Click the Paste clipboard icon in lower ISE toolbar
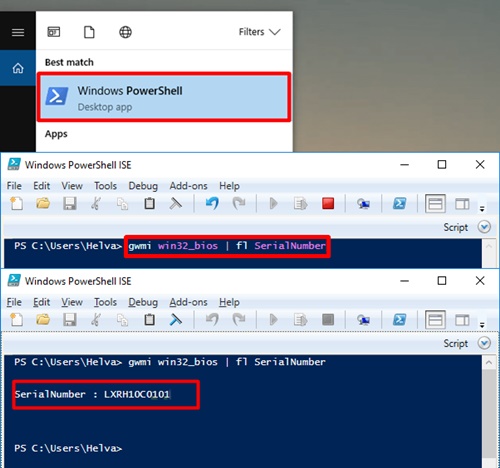 point(149,319)
